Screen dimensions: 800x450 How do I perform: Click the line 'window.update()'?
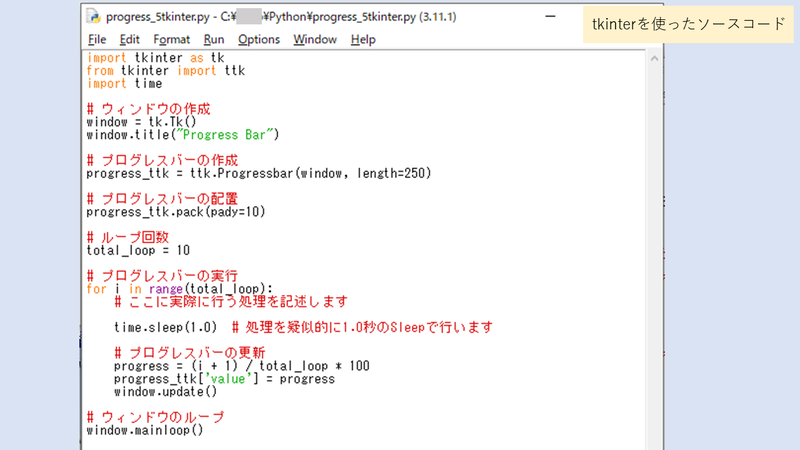pyautogui.click(x=165, y=391)
